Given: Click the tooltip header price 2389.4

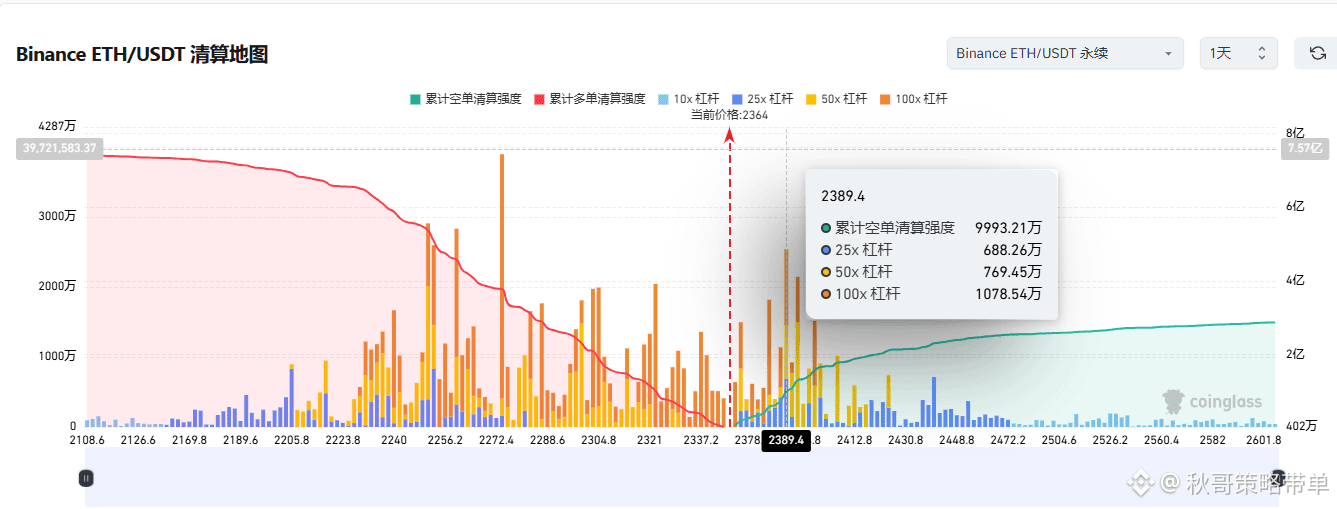Looking at the screenshot, I should 842,195.
